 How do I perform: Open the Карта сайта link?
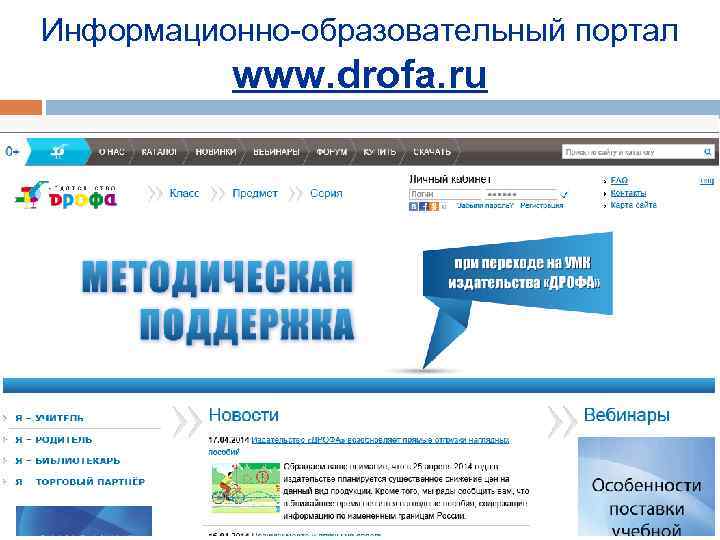click(x=633, y=205)
